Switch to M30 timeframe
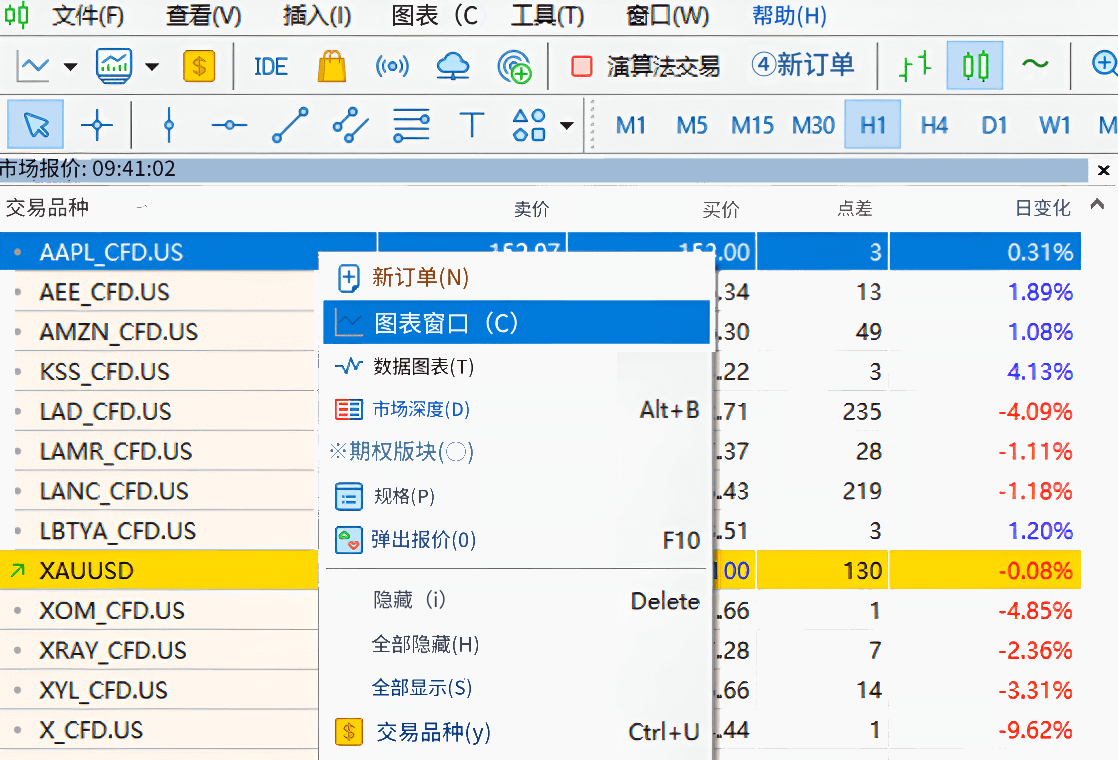 click(813, 125)
